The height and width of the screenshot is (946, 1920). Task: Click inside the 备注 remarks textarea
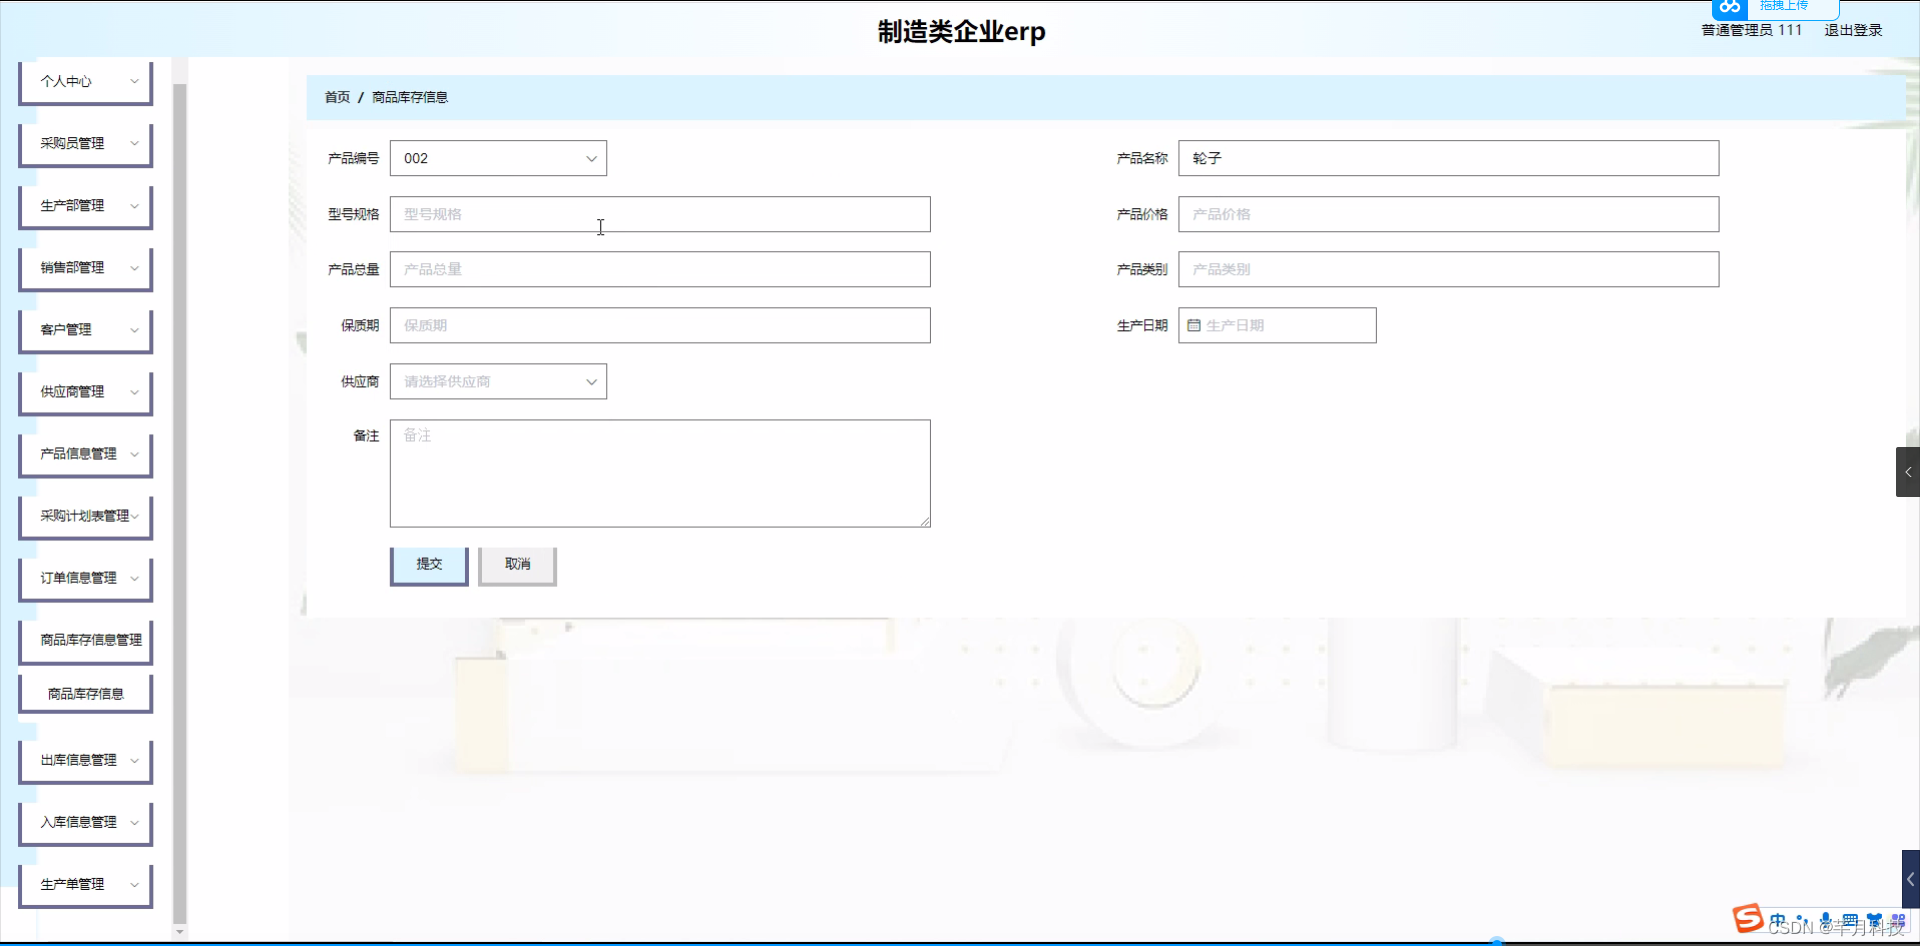pos(659,472)
